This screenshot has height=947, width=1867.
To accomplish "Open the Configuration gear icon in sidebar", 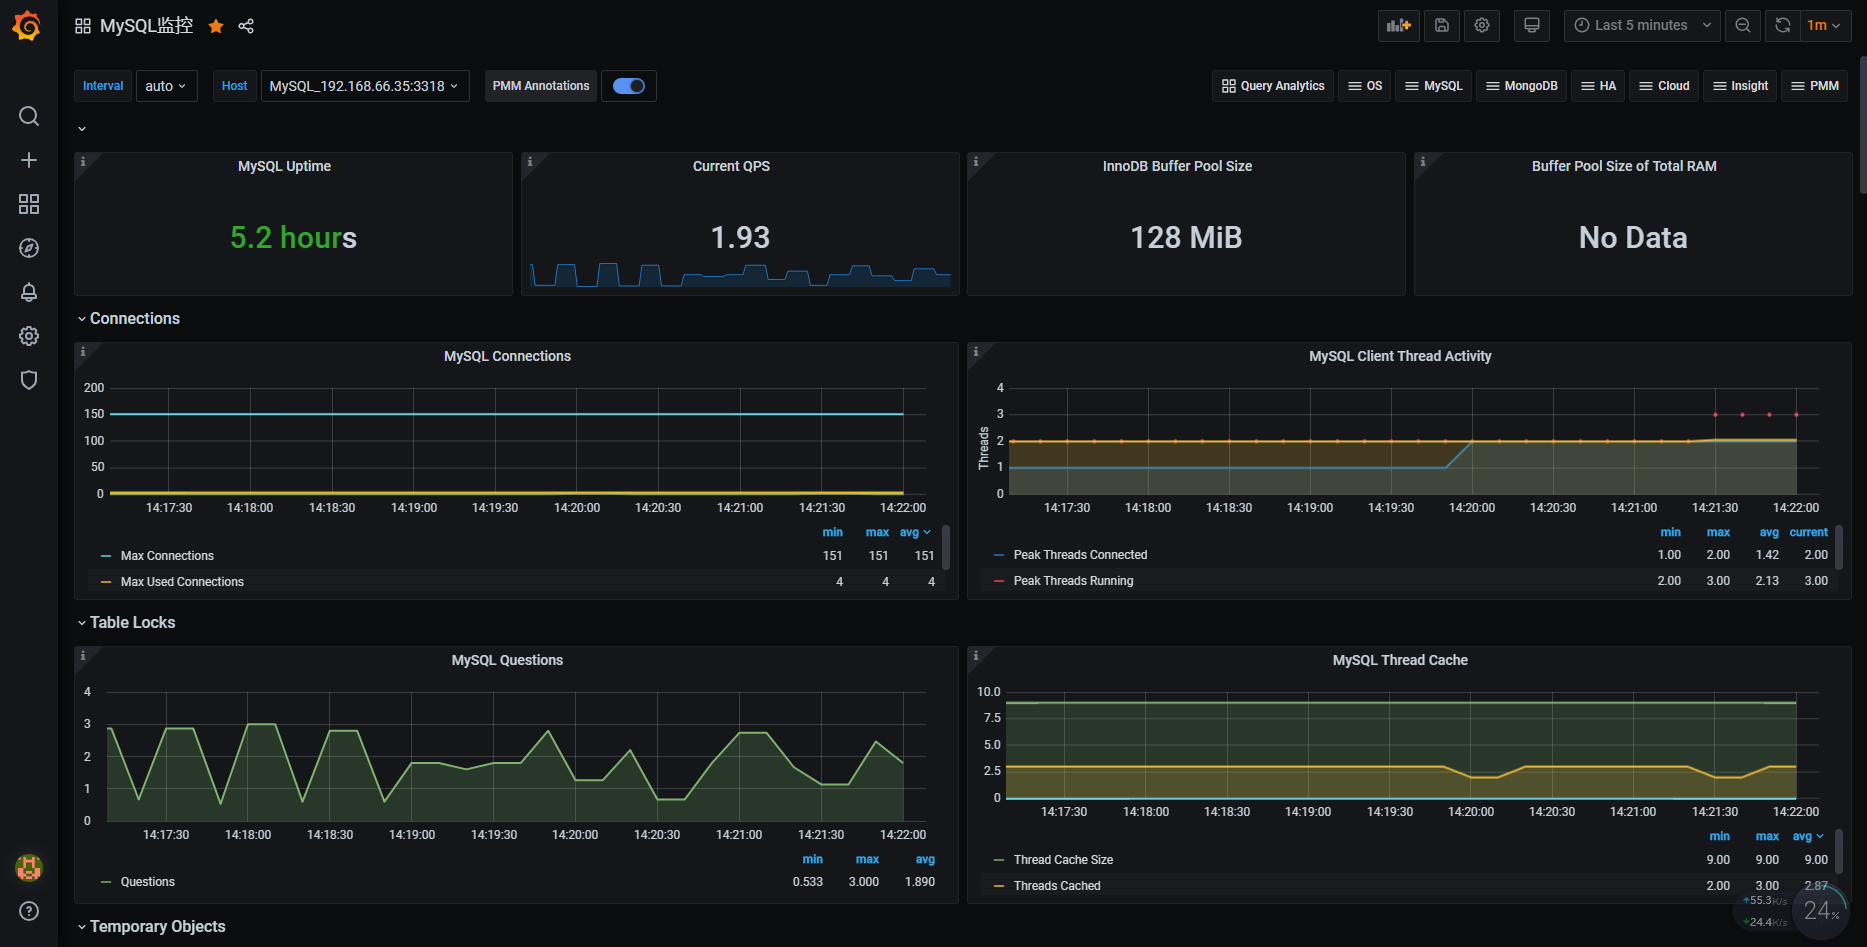I will click(29, 336).
